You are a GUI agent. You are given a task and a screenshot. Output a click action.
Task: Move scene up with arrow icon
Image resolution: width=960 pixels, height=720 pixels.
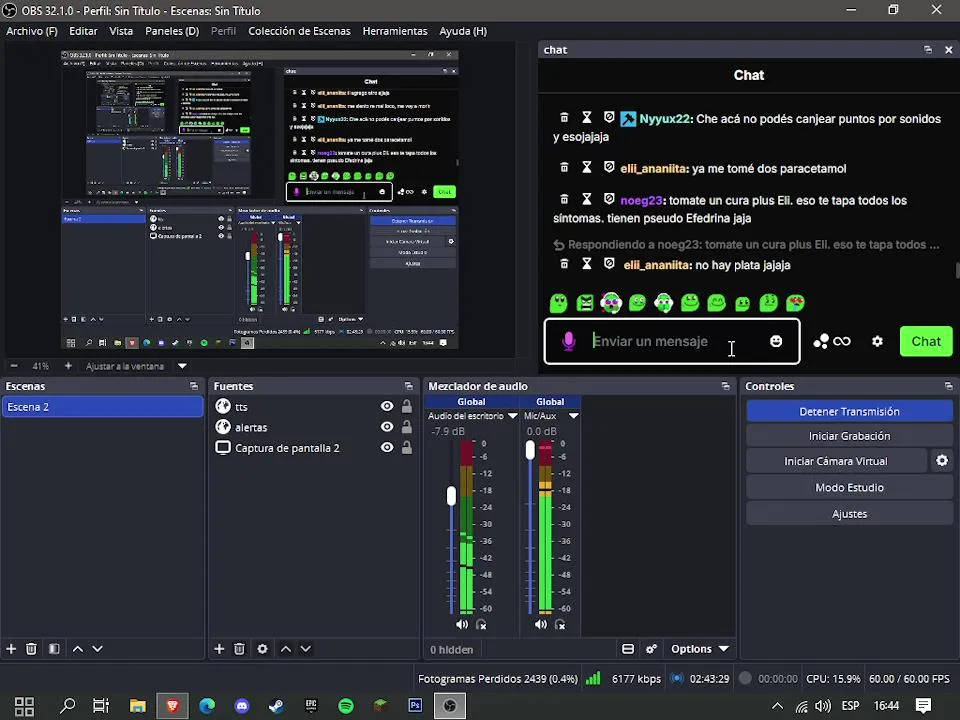78,648
